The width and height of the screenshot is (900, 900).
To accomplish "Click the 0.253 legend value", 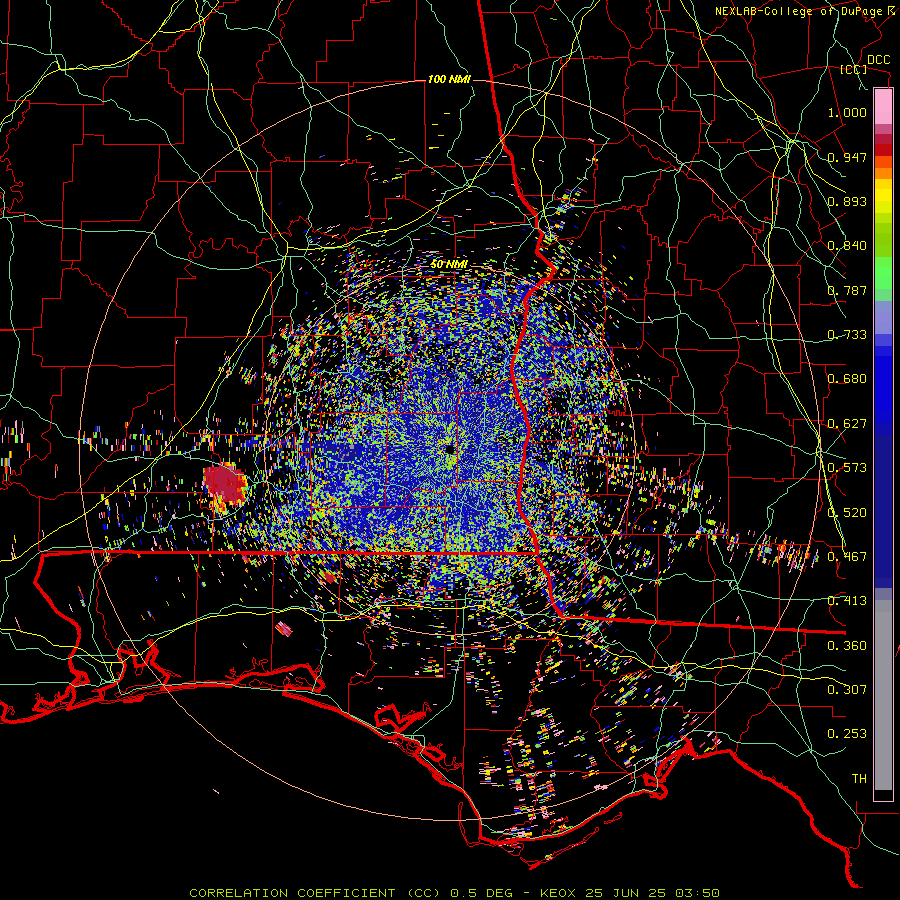I will point(847,734).
